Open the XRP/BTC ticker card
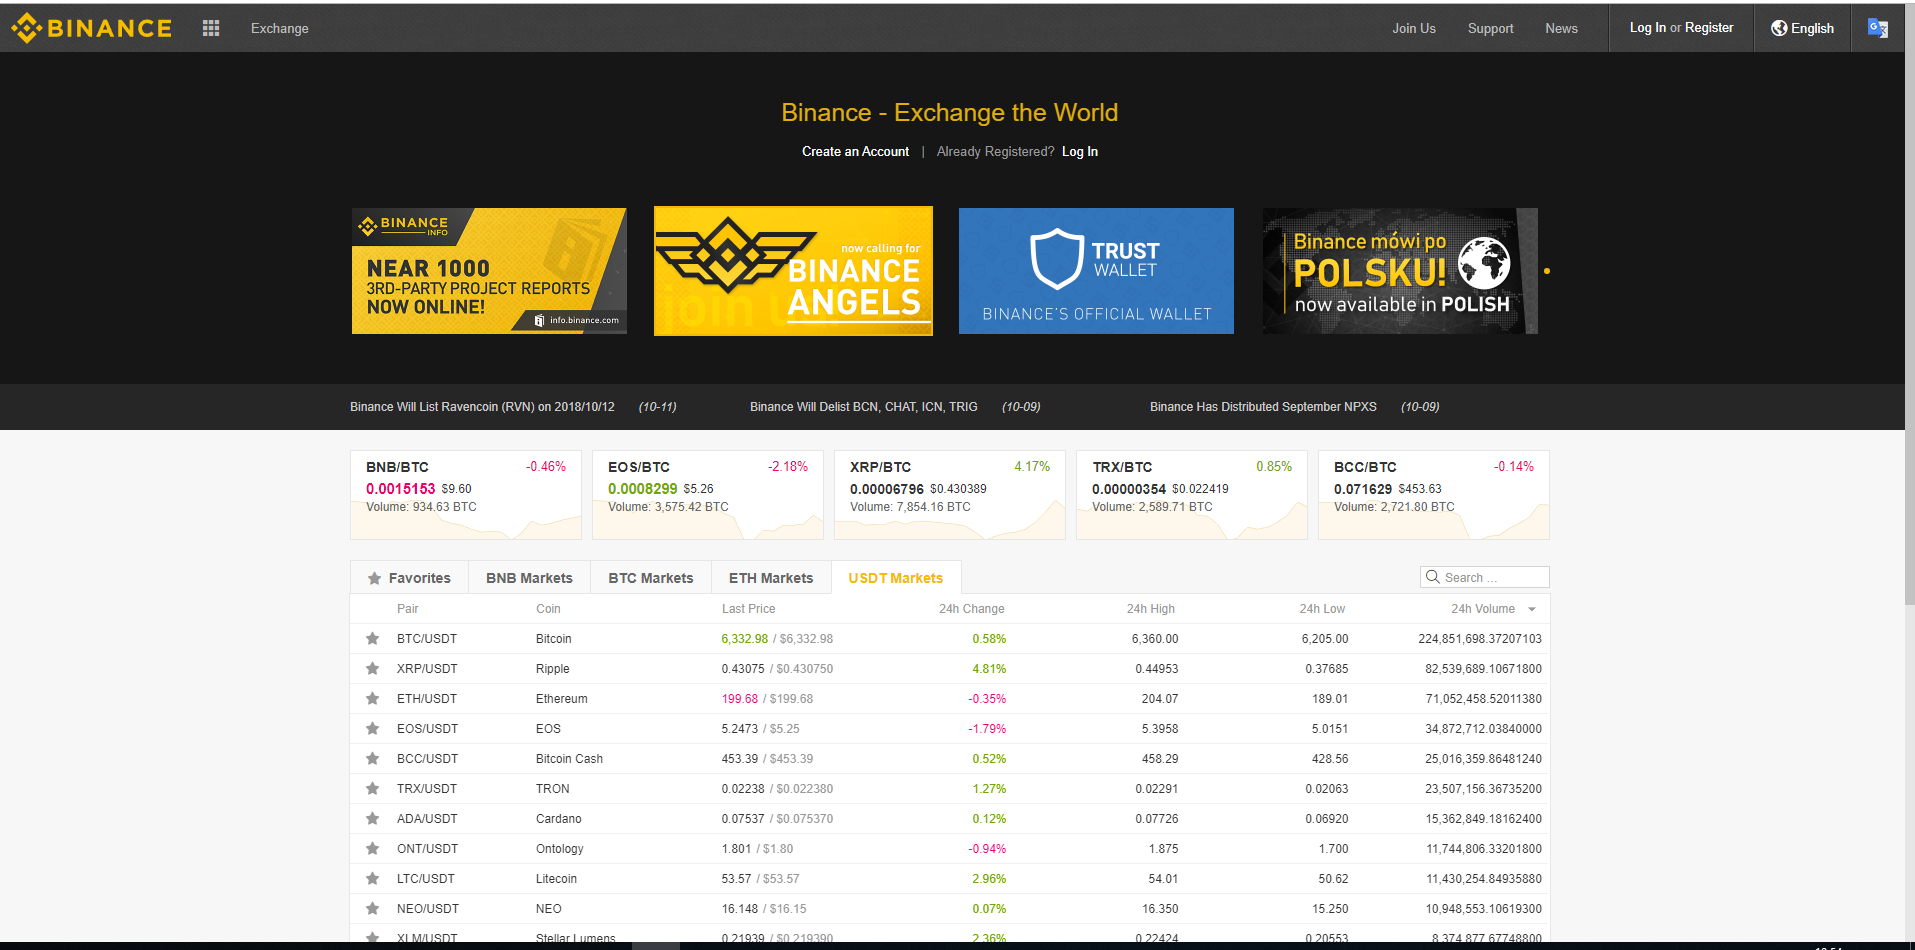1915x950 pixels. pyautogui.click(x=950, y=495)
